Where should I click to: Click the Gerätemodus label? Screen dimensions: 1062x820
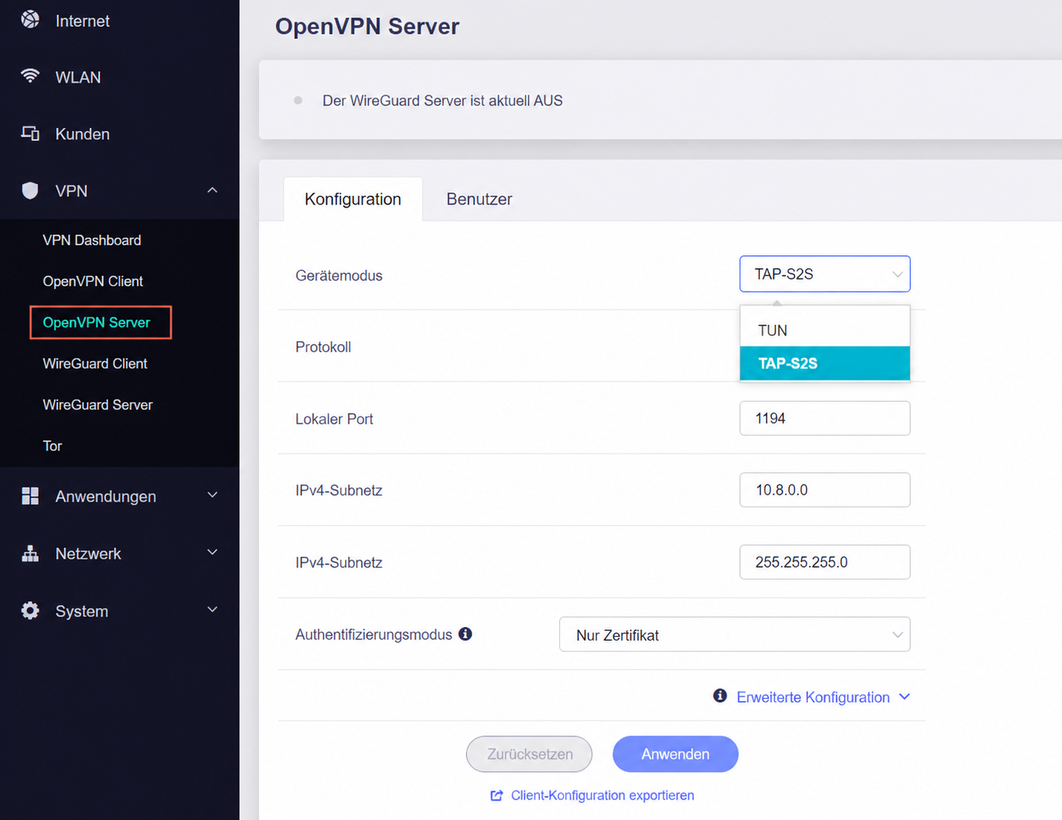coord(339,276)
